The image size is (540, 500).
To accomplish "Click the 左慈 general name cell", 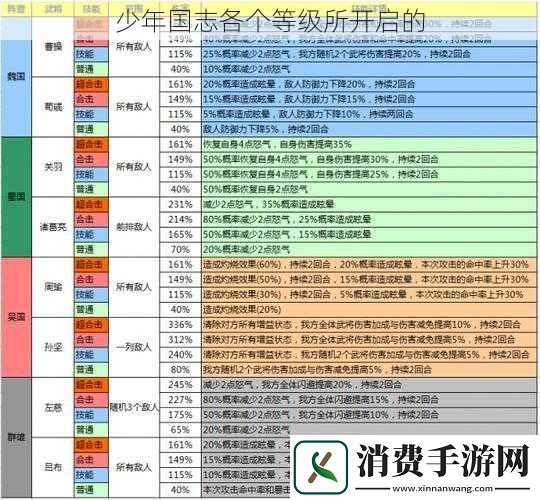I will [x=53, y=407].
